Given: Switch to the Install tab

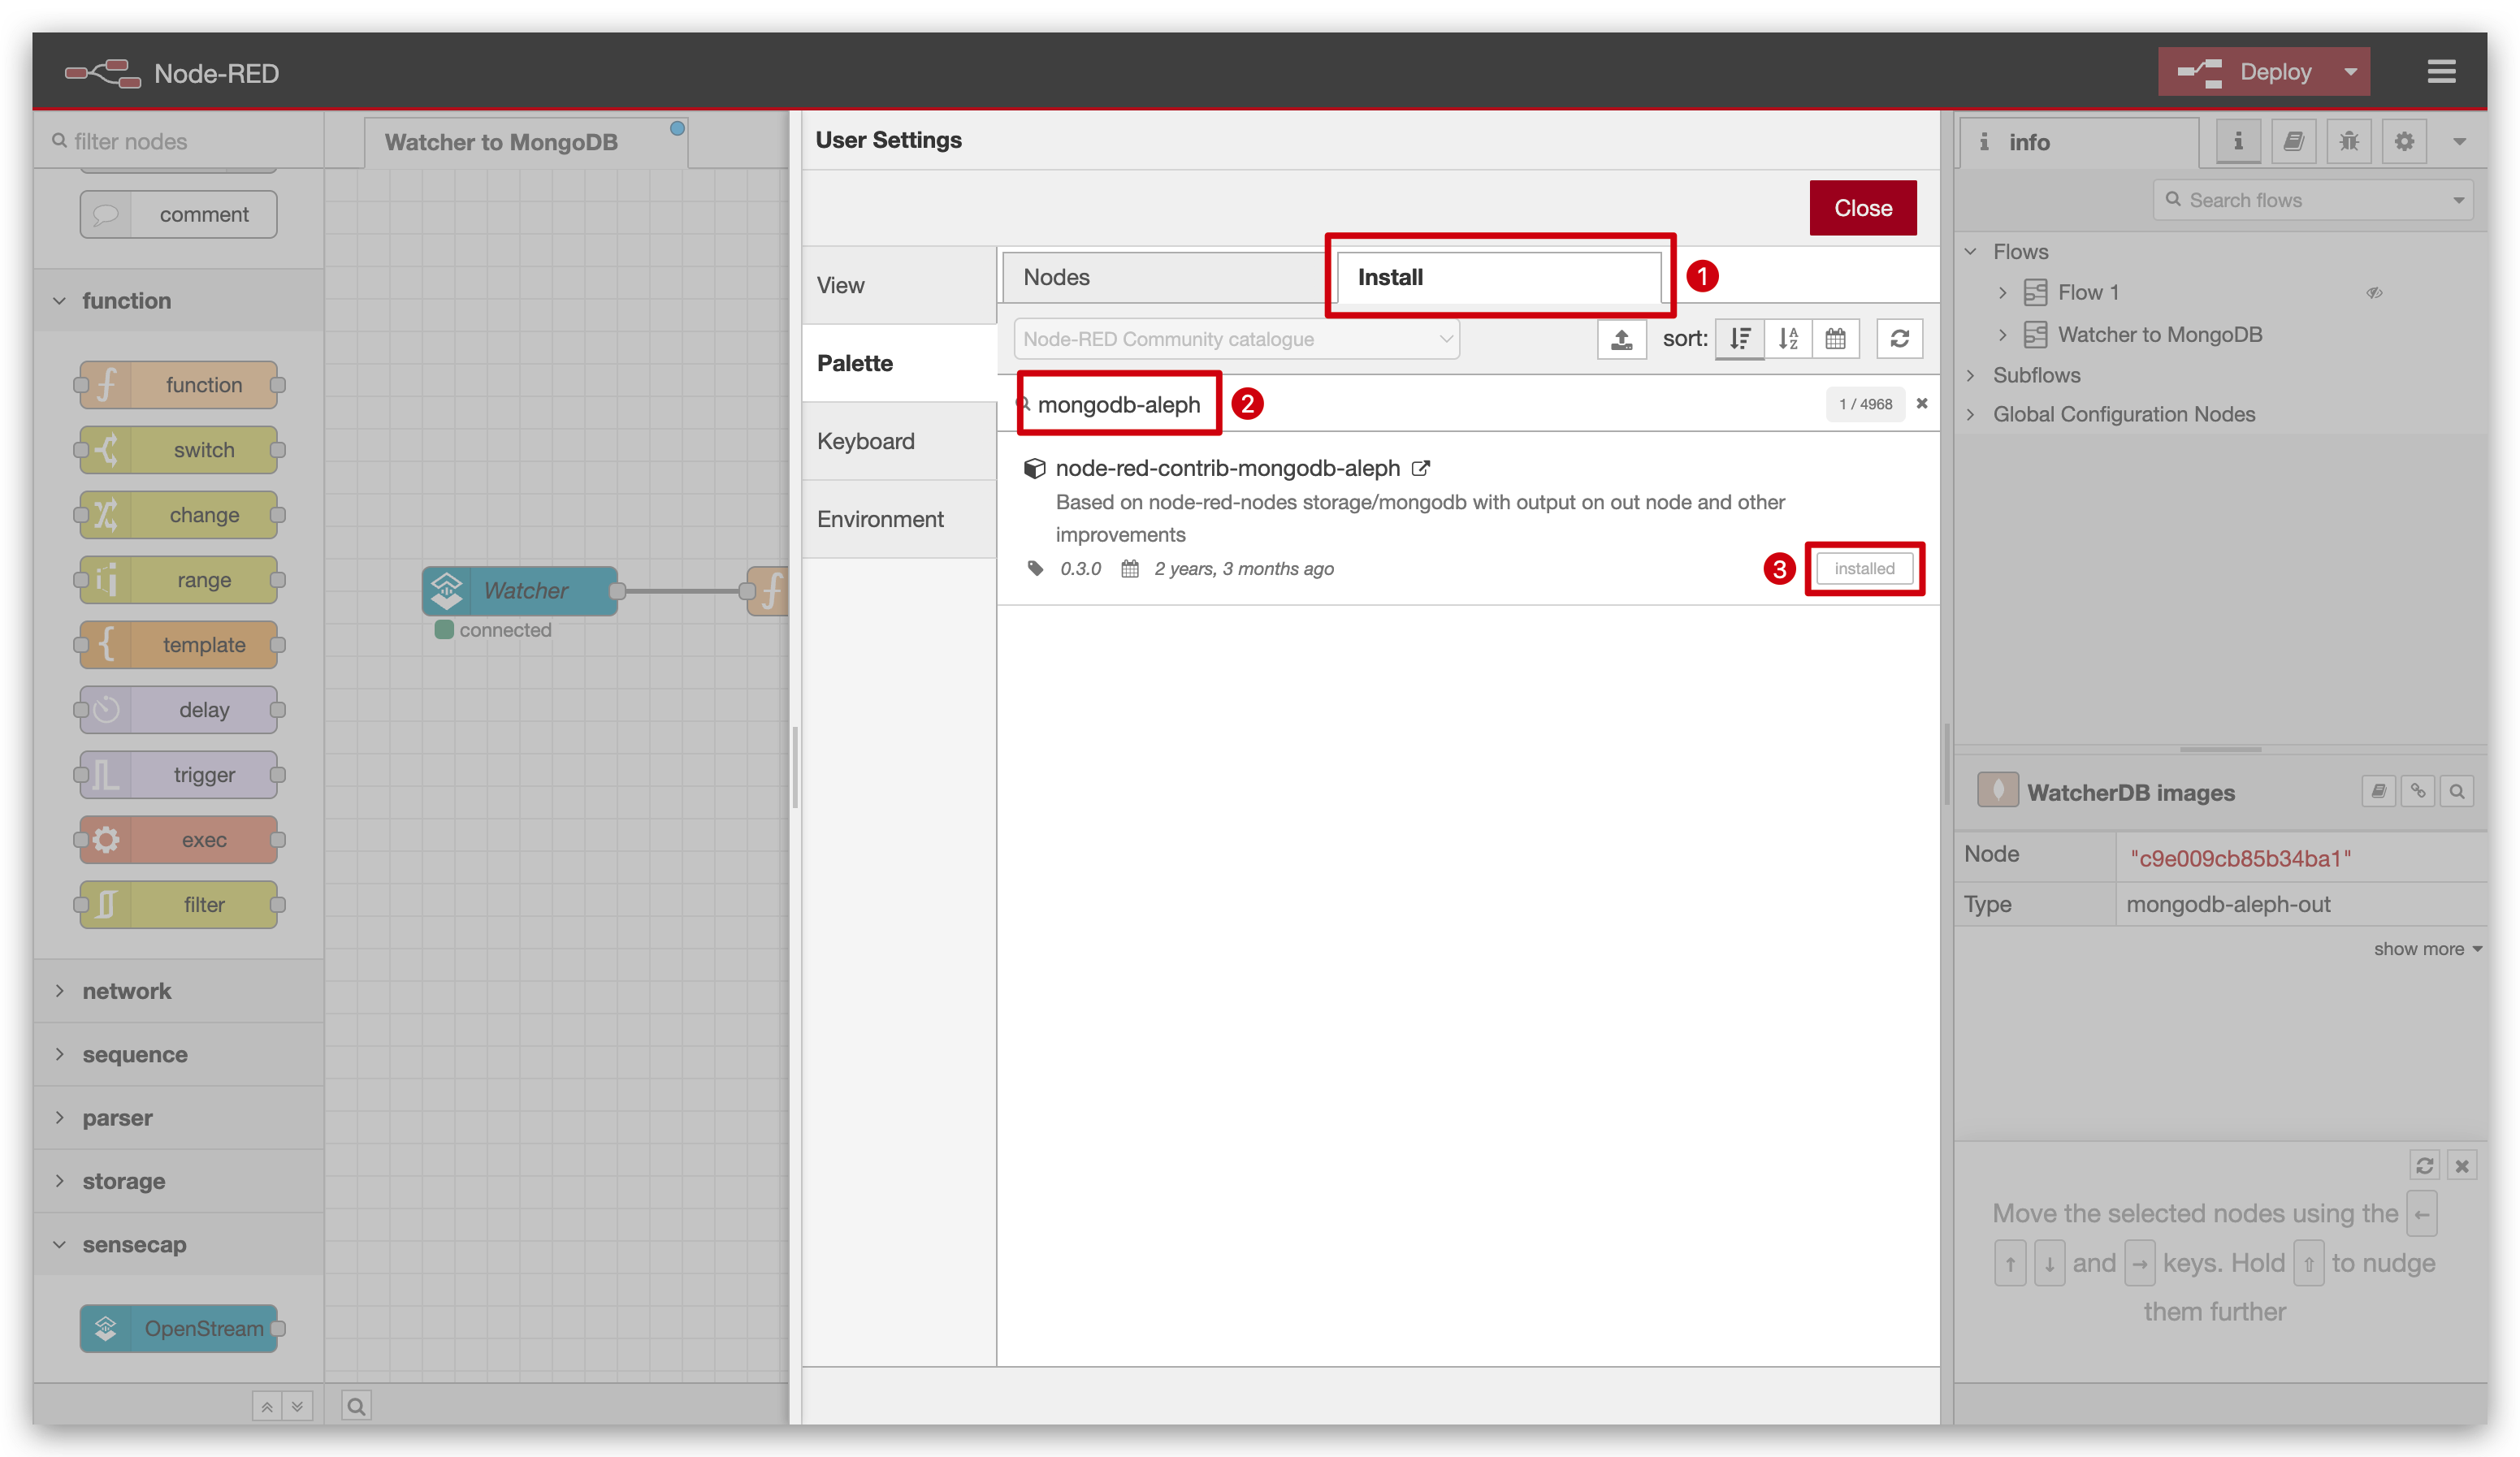Looking at the screenshot, I should (1499, 277).
